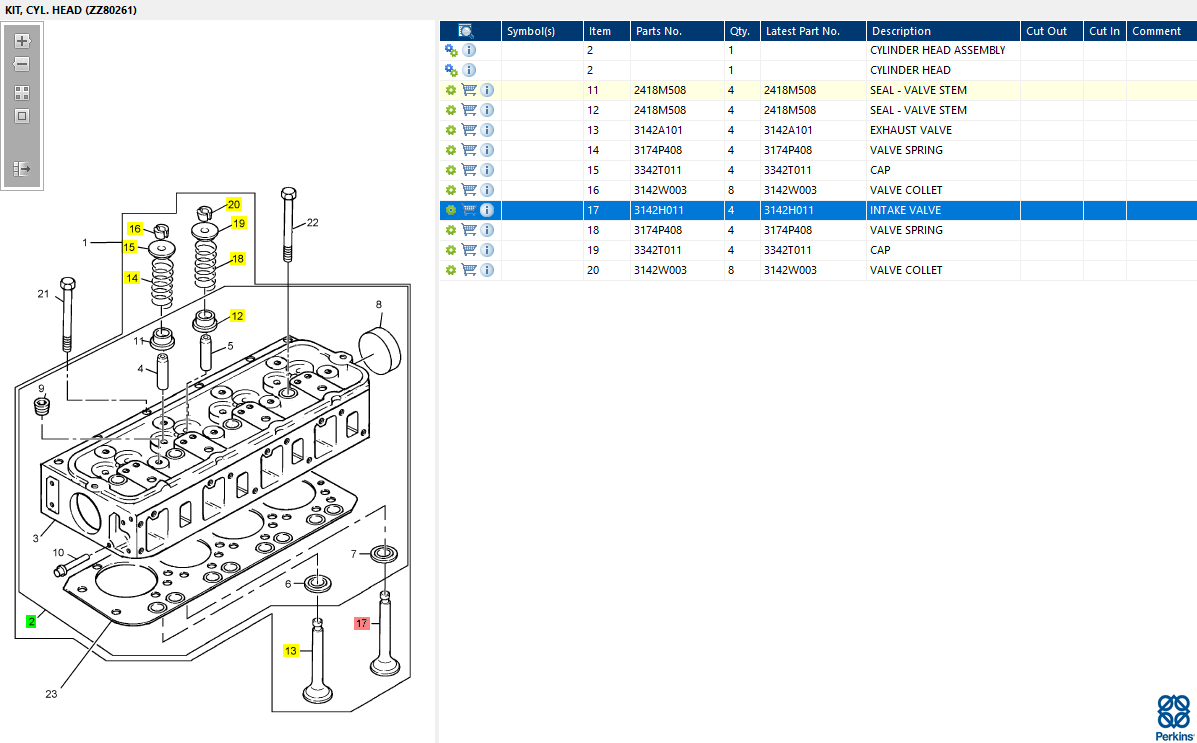Click the zoom in plus icon

(x=22, y=41)
